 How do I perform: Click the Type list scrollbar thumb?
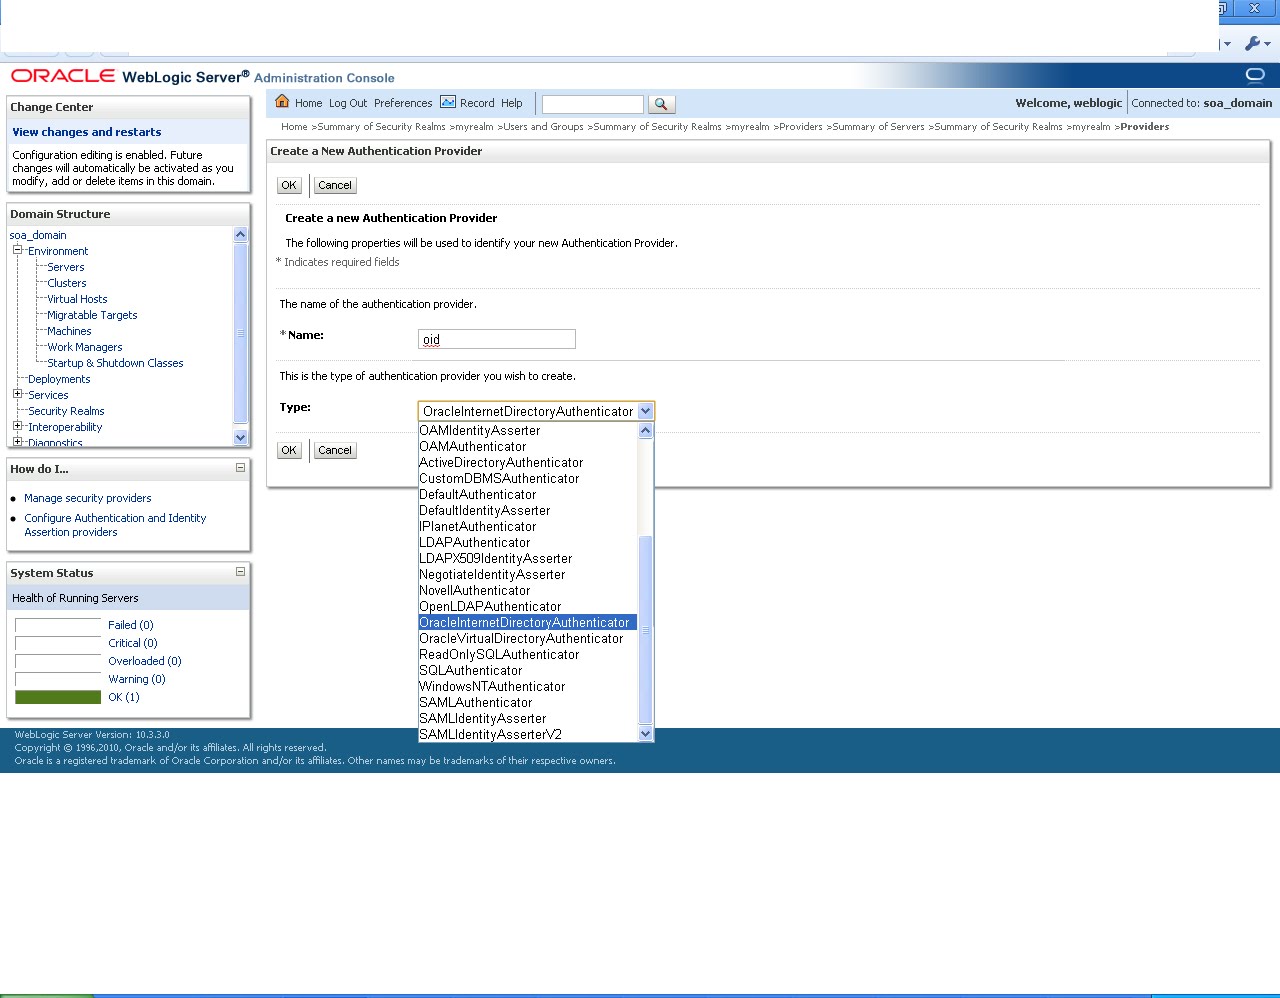click(645, 629)
